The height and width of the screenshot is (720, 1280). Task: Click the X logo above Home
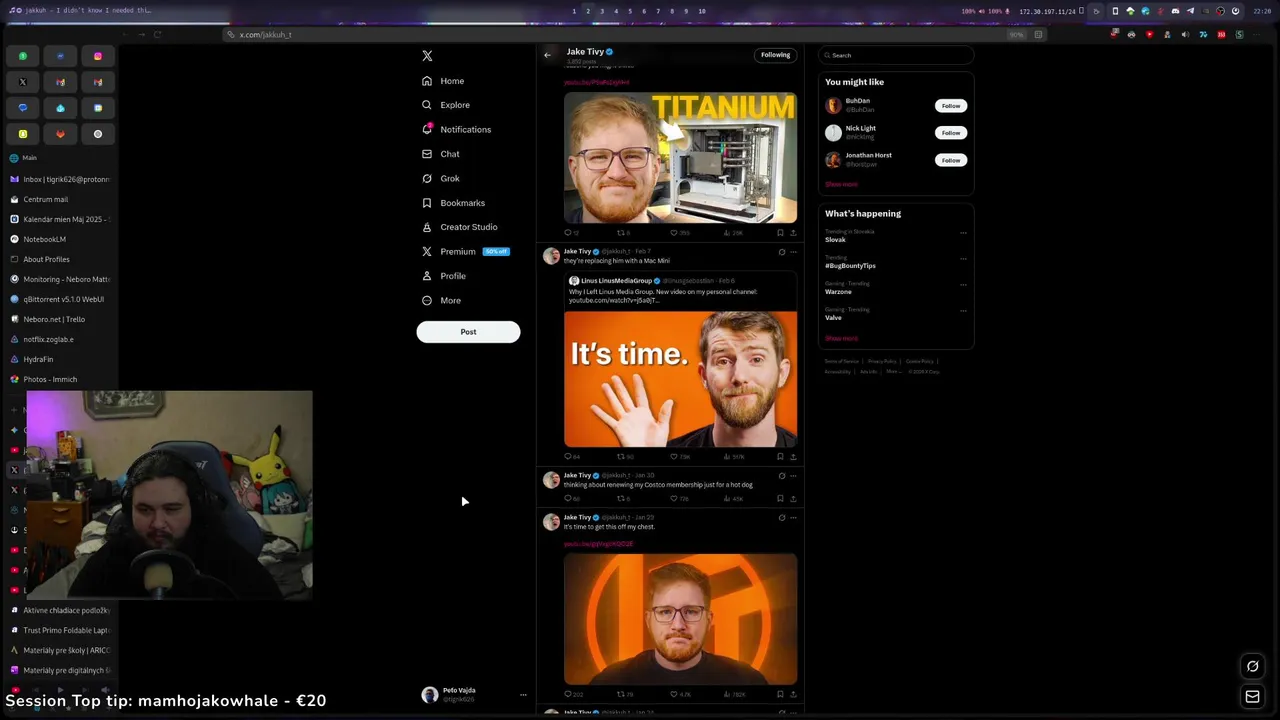click(427, 56)
